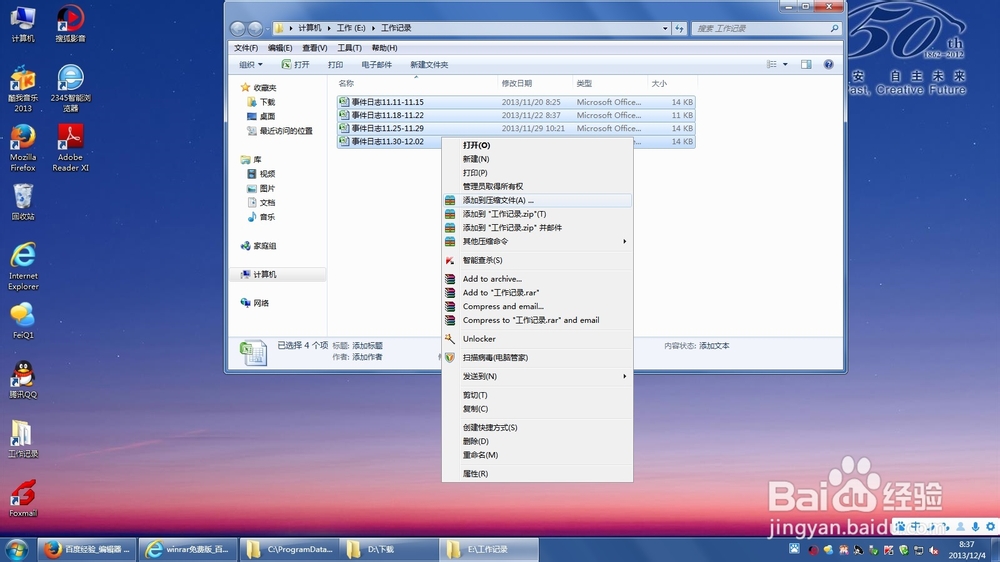Open the 查看(V) menu
Screen dimensions: 1000x562
[314, 48]
